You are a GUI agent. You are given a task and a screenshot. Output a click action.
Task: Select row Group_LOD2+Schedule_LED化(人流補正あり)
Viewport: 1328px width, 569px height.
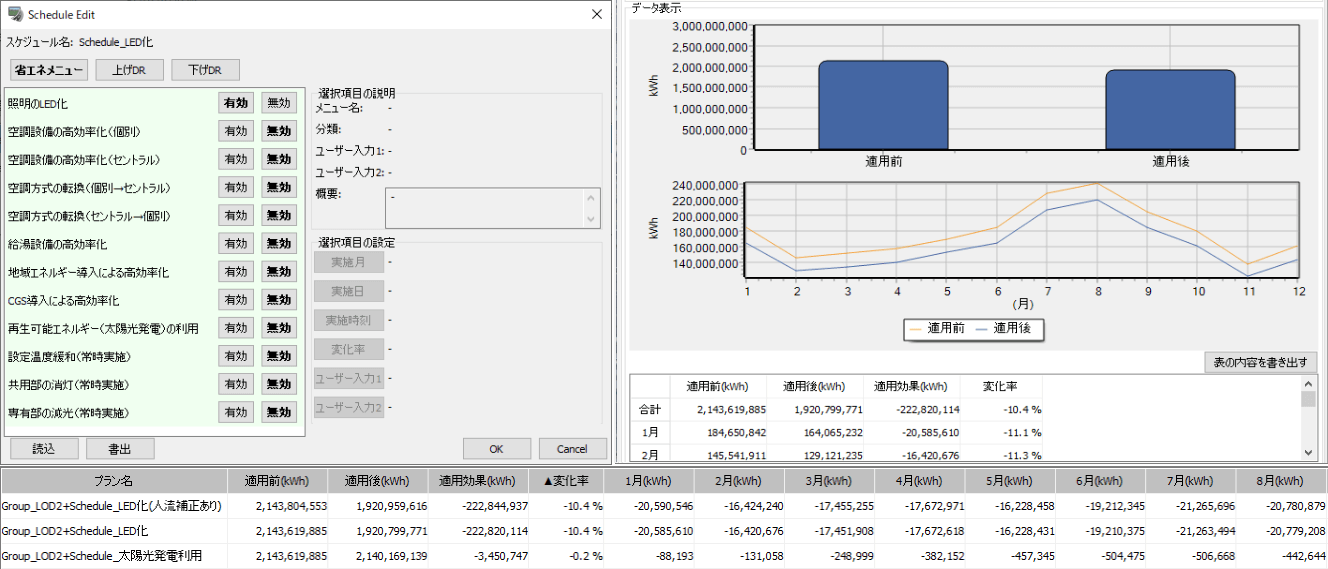tap(664, 506)
